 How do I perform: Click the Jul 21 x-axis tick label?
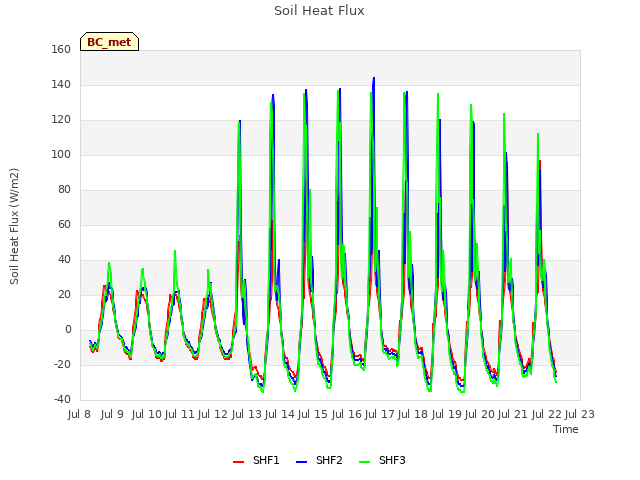(x=513, y=414)
